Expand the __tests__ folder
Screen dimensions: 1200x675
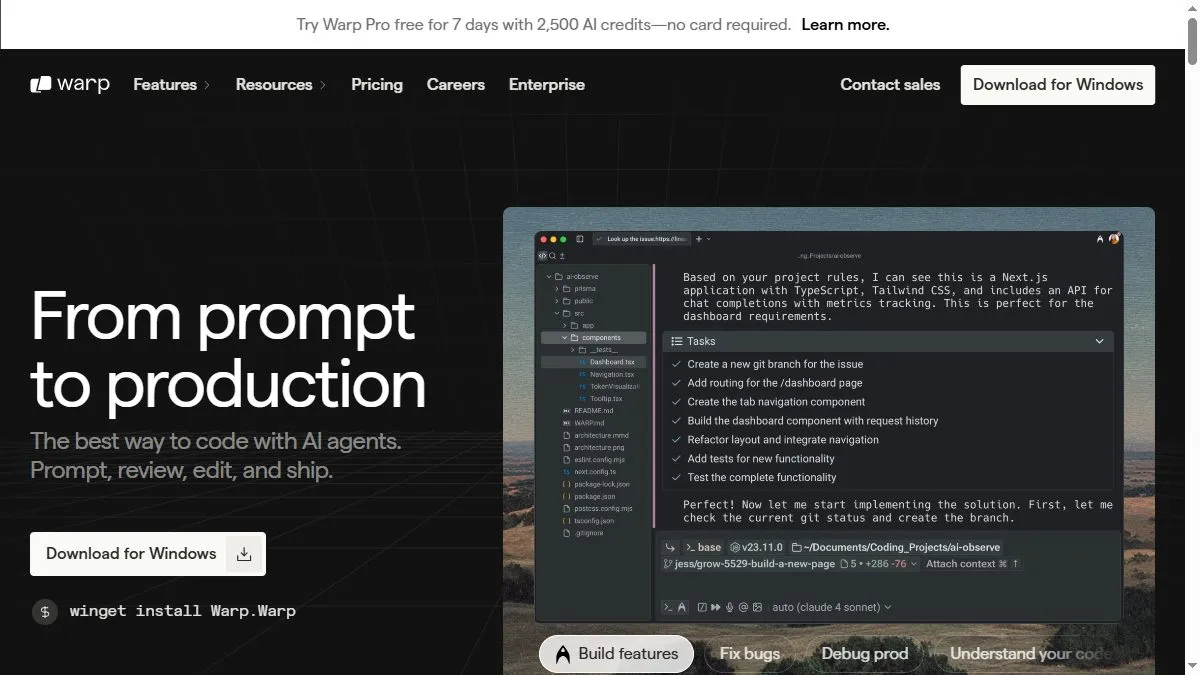573,350
